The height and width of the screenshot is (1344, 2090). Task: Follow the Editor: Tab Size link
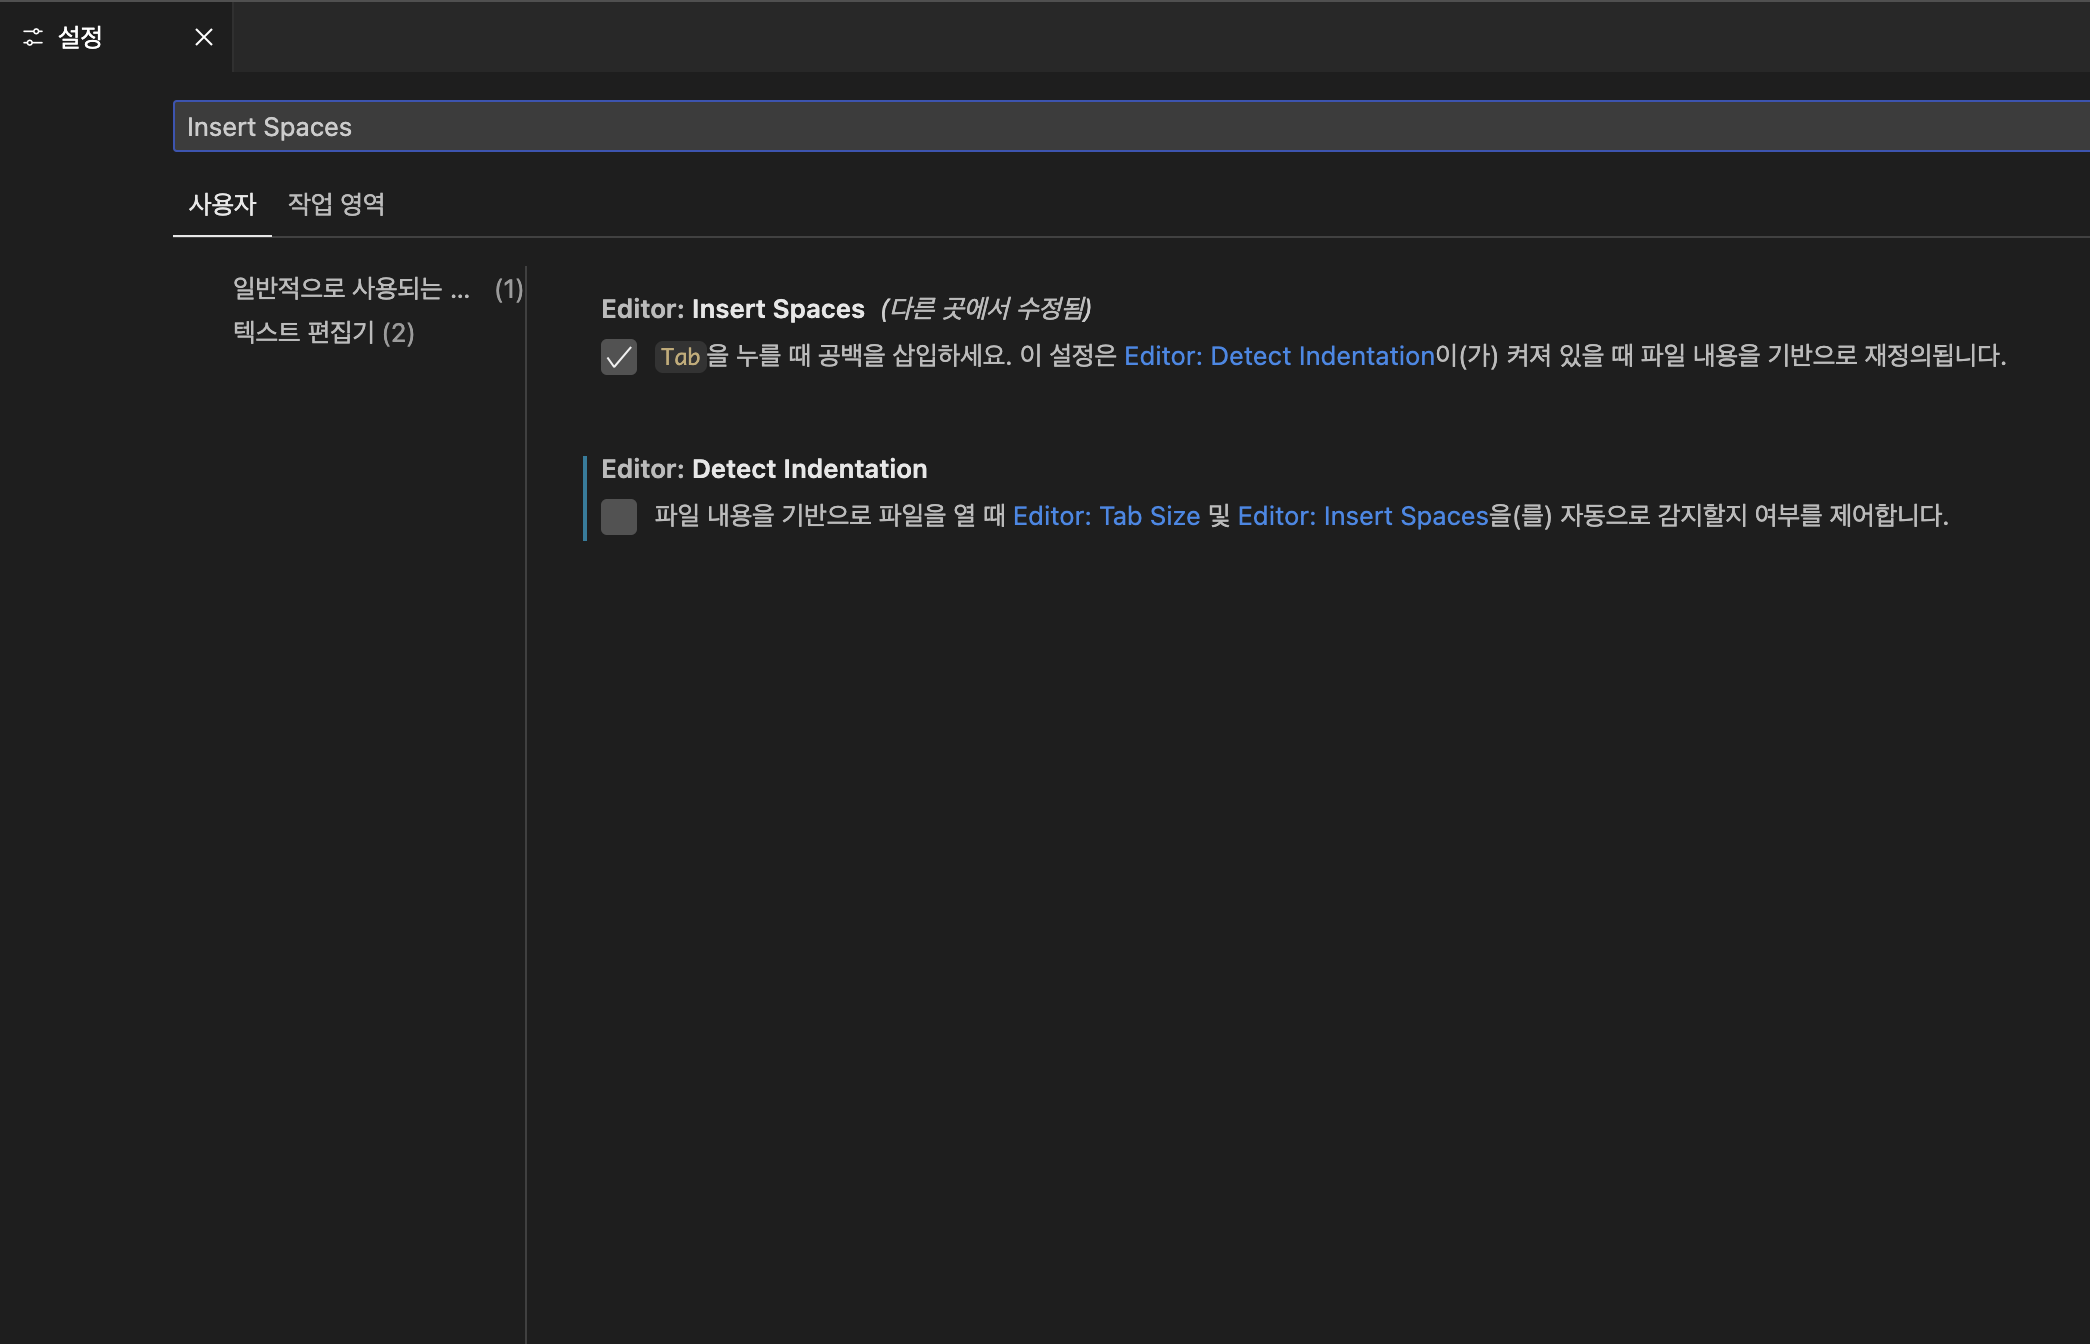[1106, 516]
